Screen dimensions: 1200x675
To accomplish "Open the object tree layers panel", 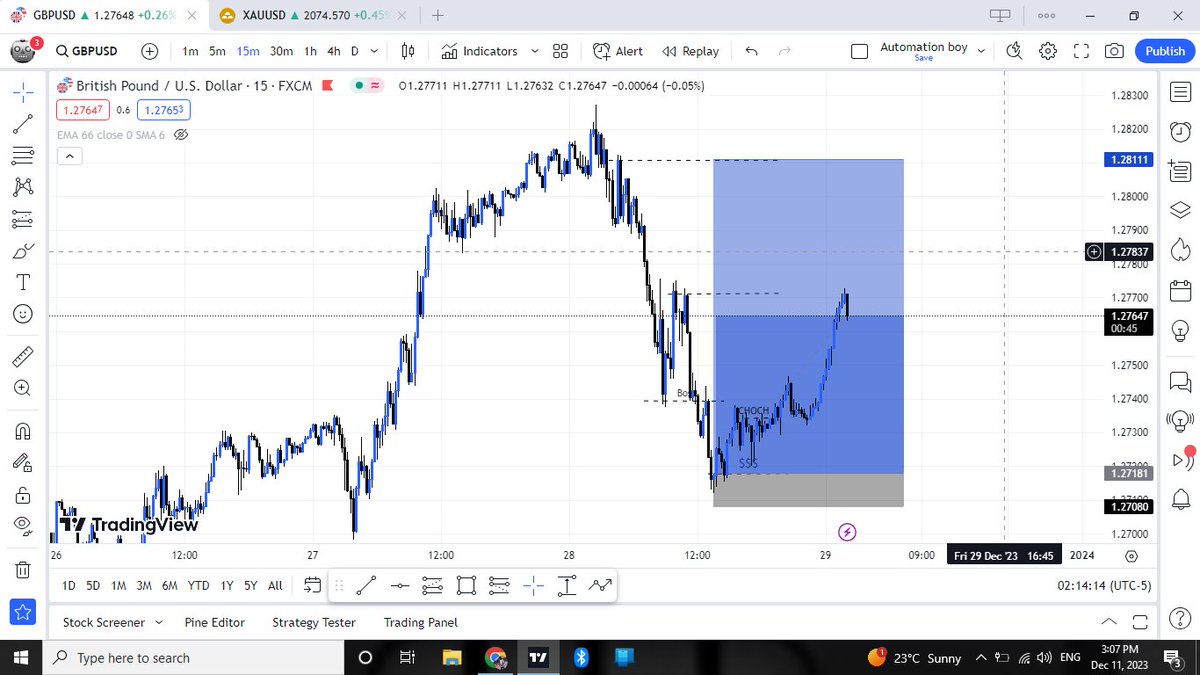I will click(x=1180, y=209).
